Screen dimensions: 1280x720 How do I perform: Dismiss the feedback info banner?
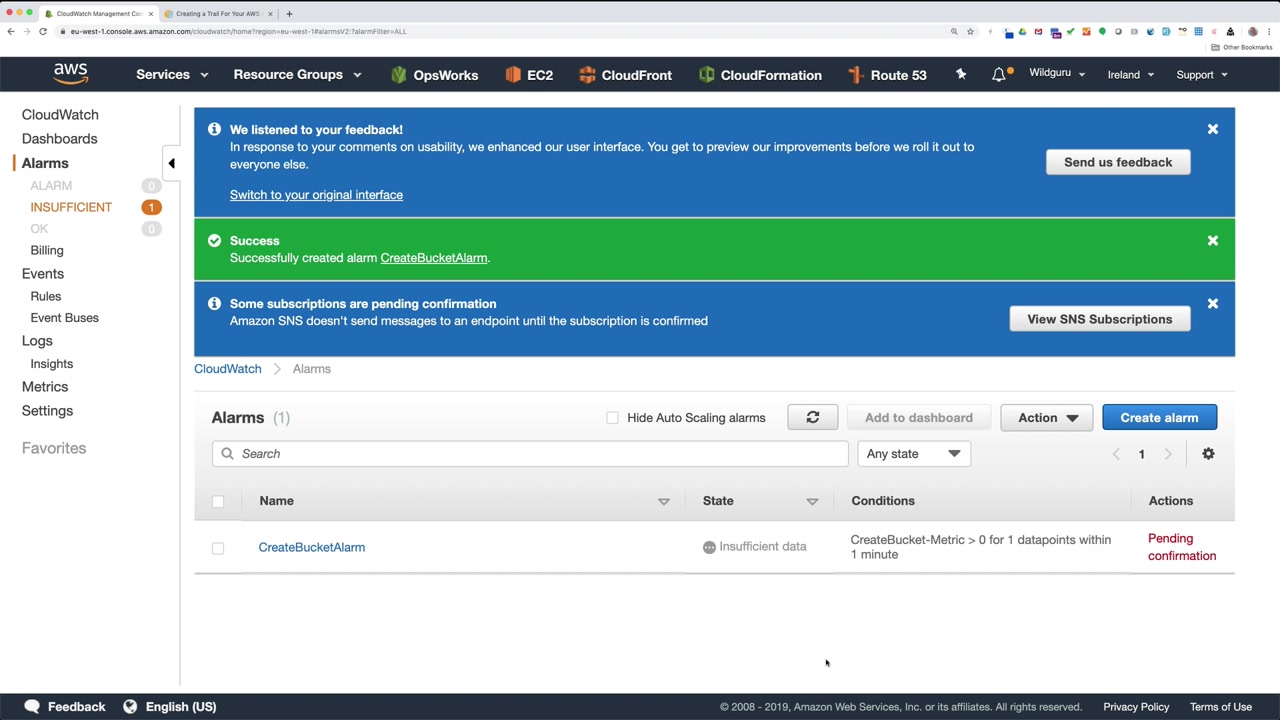point(1213,129)
